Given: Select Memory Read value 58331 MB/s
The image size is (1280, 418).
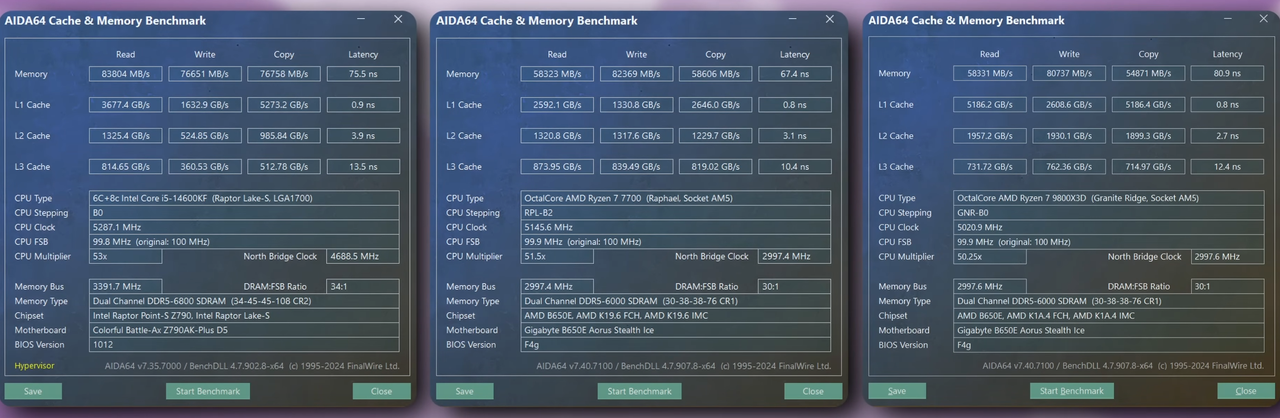Looking at the screenshot, I should [x=989, y=74].
